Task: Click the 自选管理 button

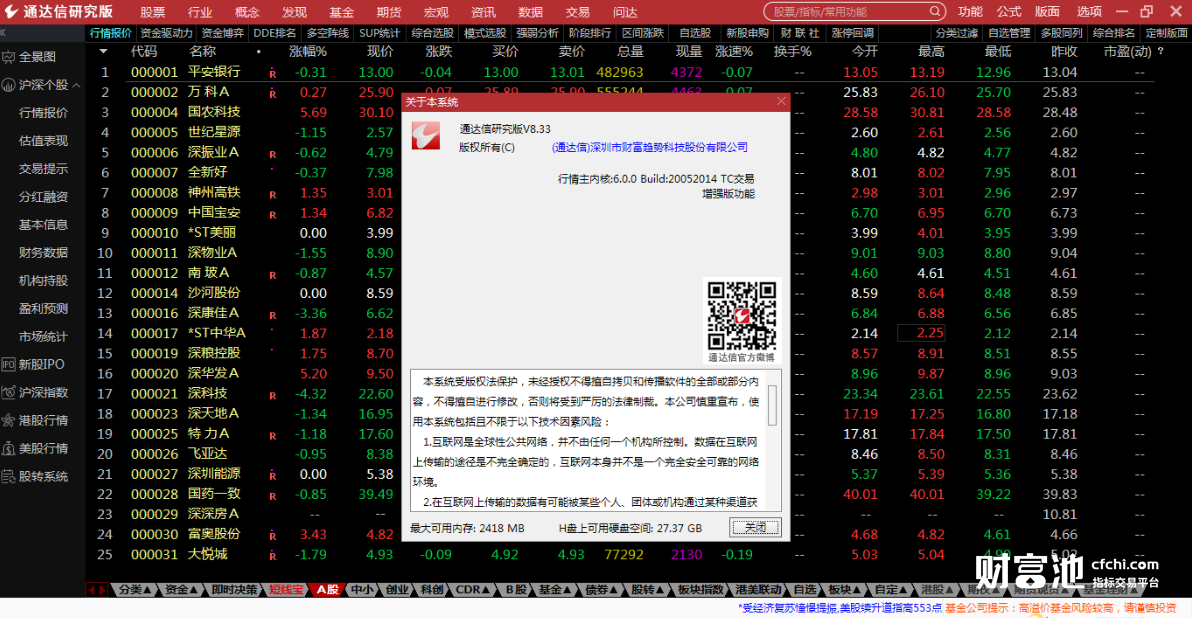Action: pos(1009,33)
